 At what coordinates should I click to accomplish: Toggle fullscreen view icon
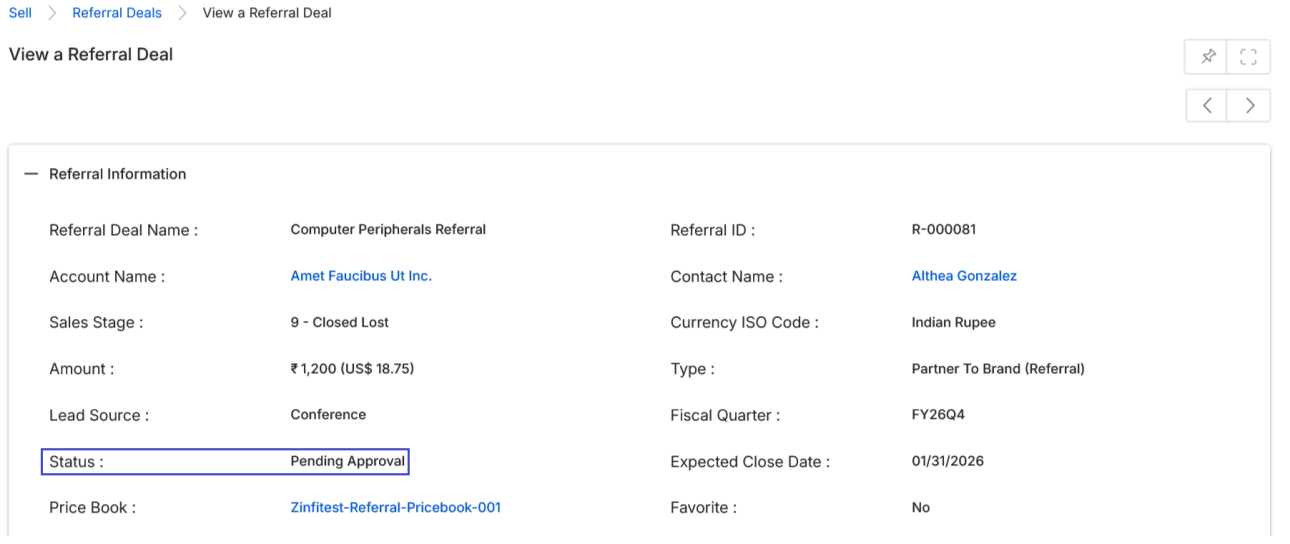pyautogui.click(x=1248, y=57)
